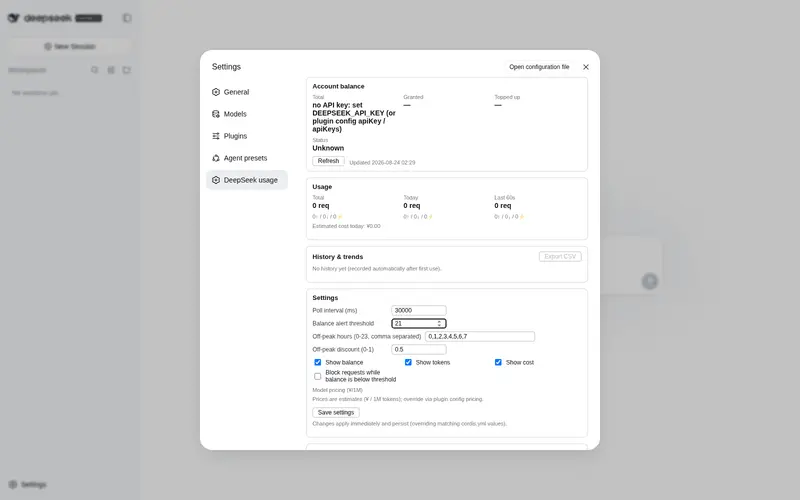Click the workspaces search icon behind dialog
Viewport: 800px width, 500px height.
[x=95, y=70]
